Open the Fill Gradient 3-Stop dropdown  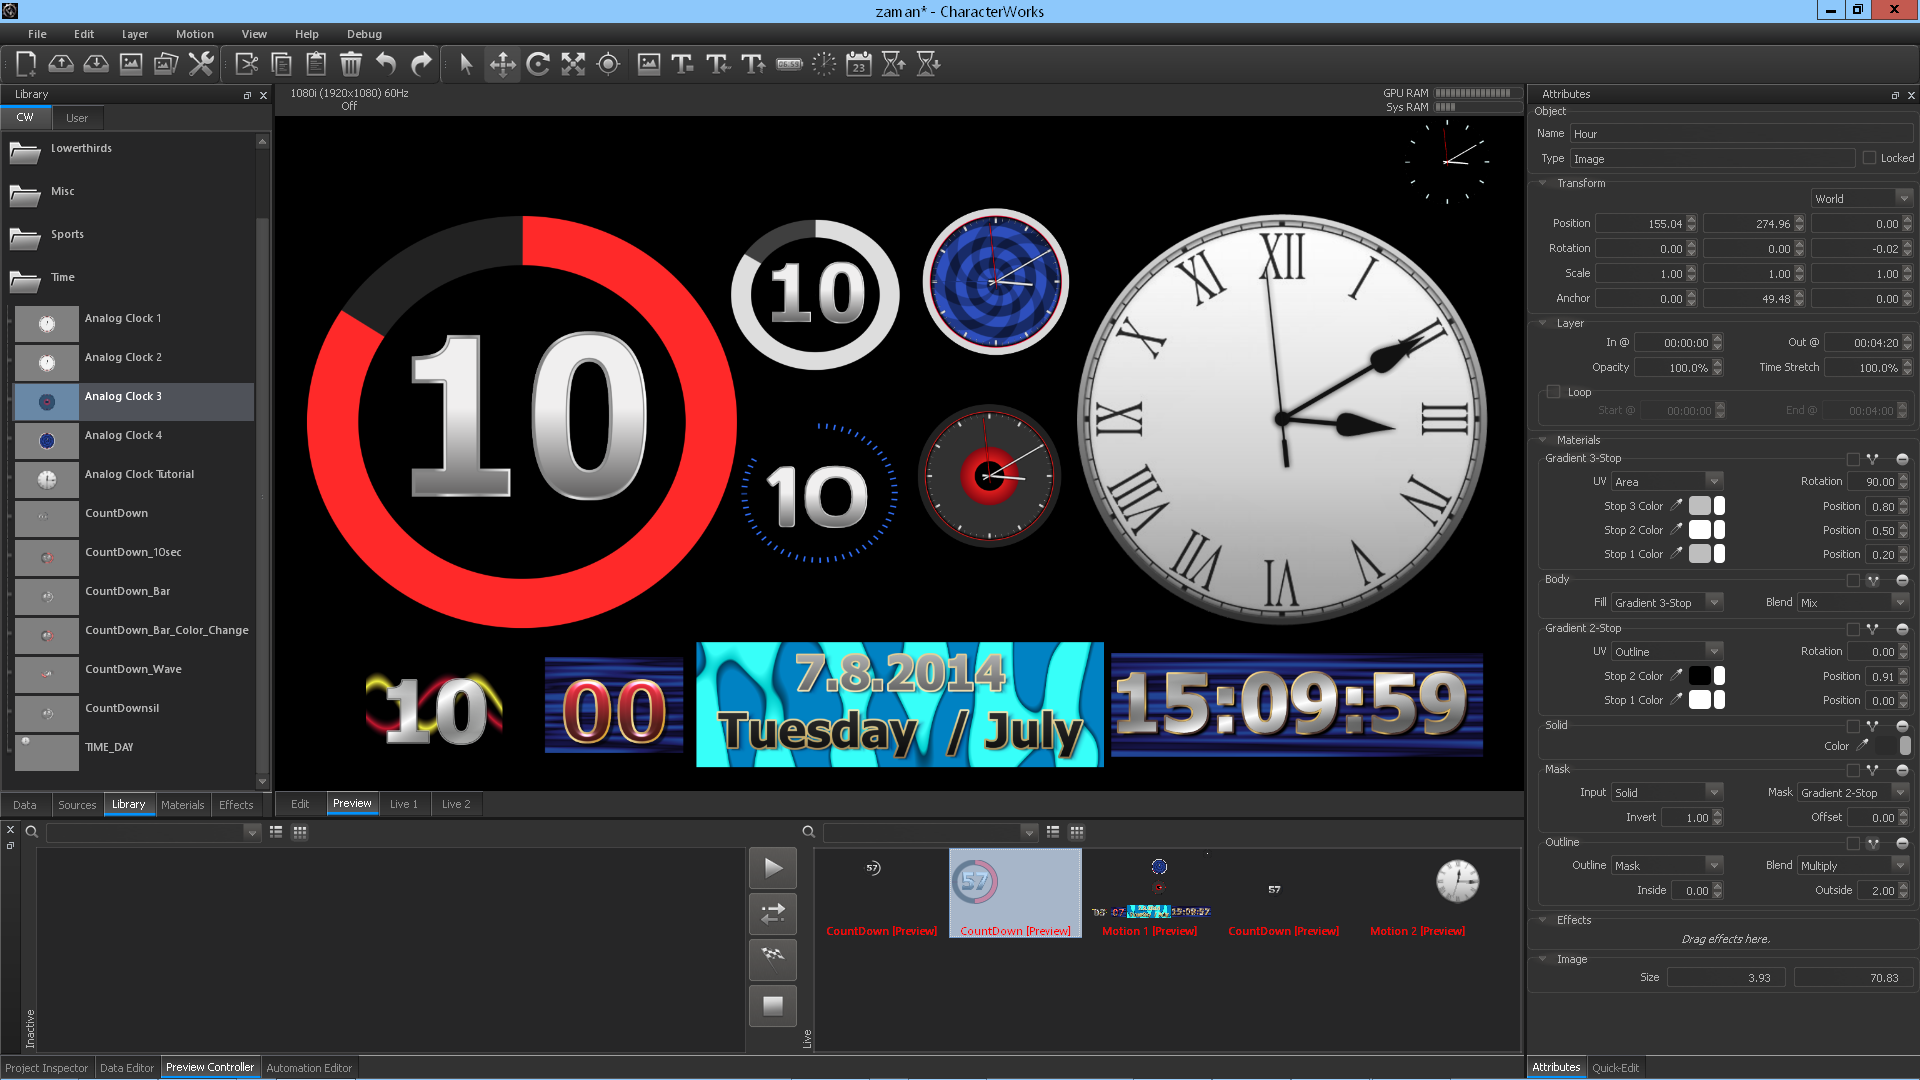tap(1667, 603)
